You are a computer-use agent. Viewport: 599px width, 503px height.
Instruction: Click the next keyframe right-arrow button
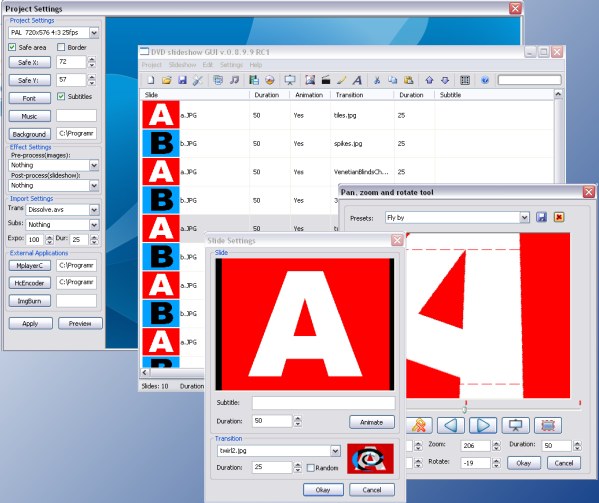(483, 425)
